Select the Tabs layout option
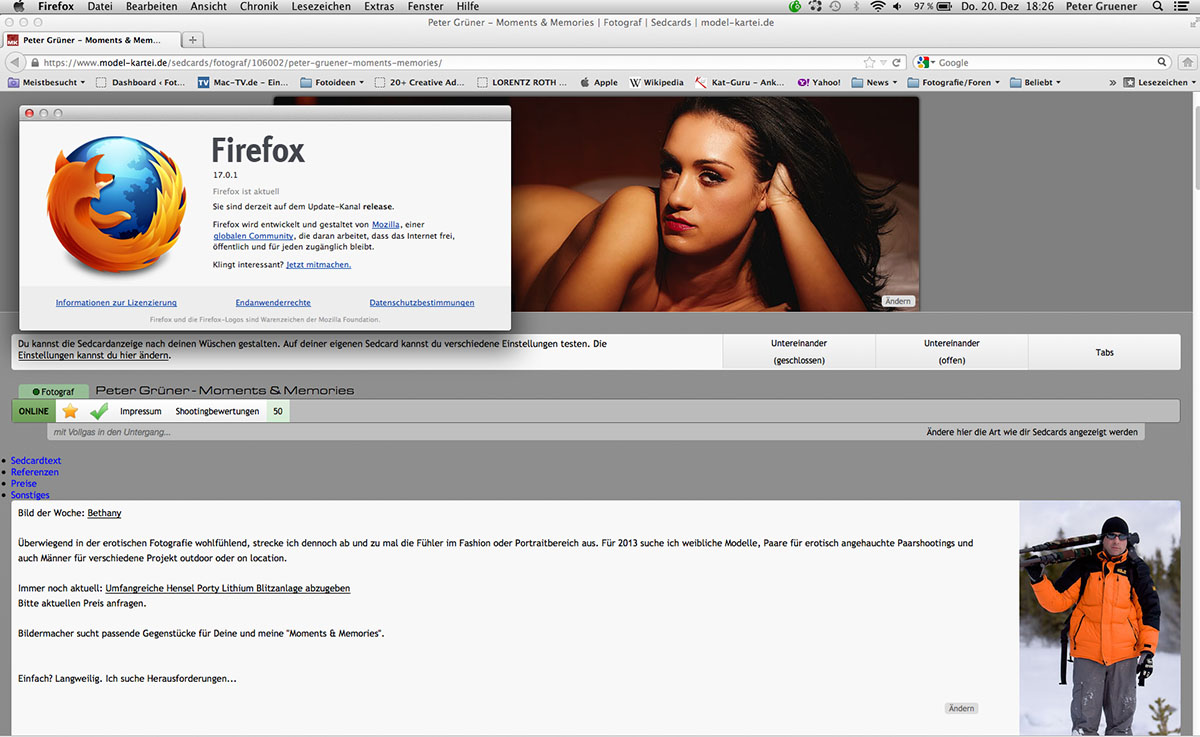 pyautogui.click(x=1104, y=352)
